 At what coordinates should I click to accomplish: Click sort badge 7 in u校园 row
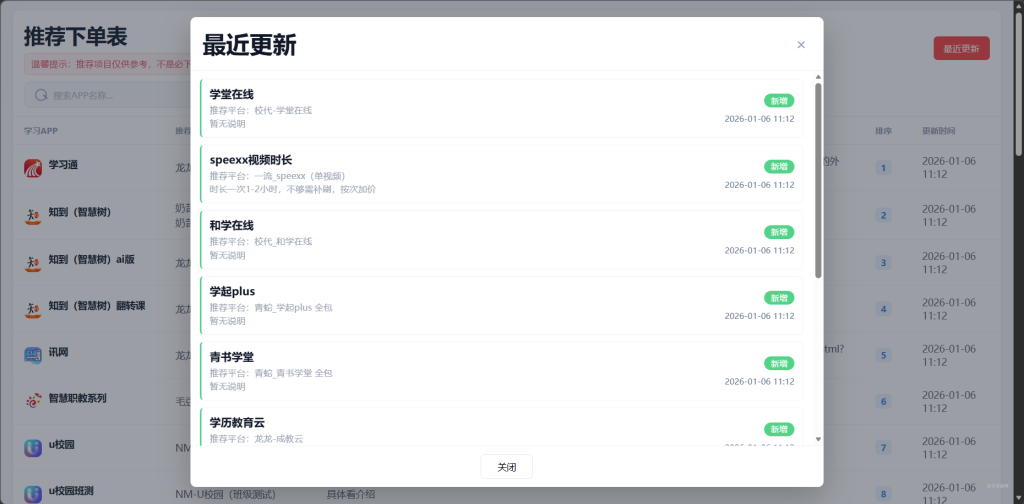(x=883, y=448)
